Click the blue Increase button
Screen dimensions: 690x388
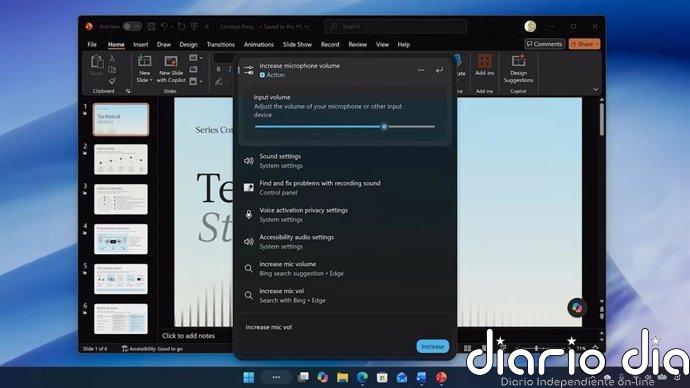click(x=433, y=347)
